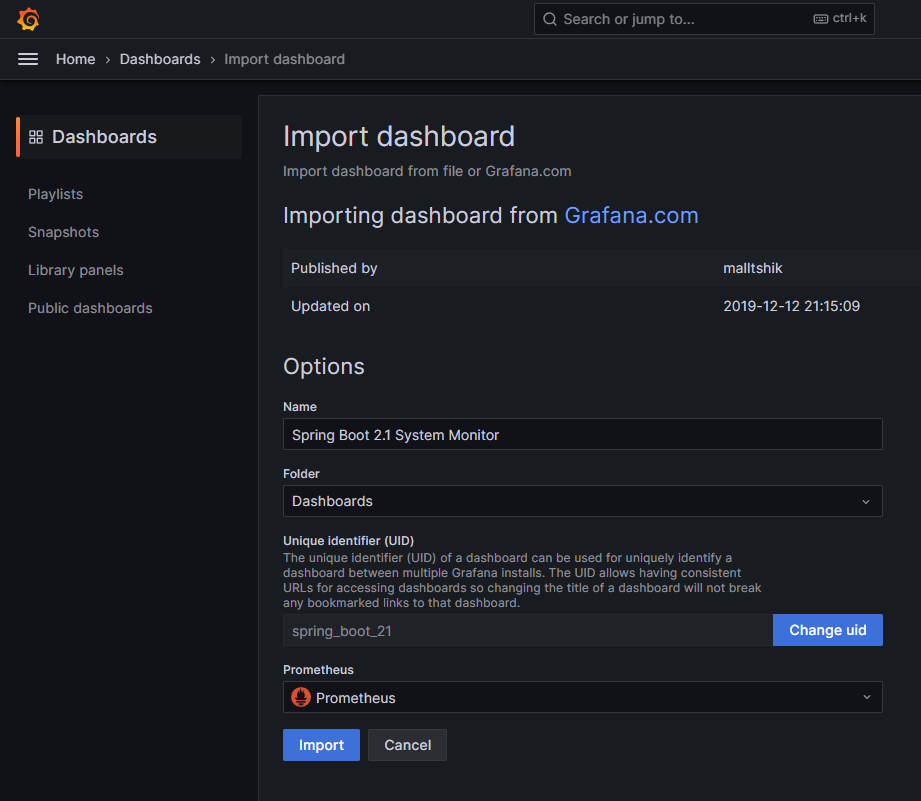Select Dashboards in the sidebar

click(129, 137)
